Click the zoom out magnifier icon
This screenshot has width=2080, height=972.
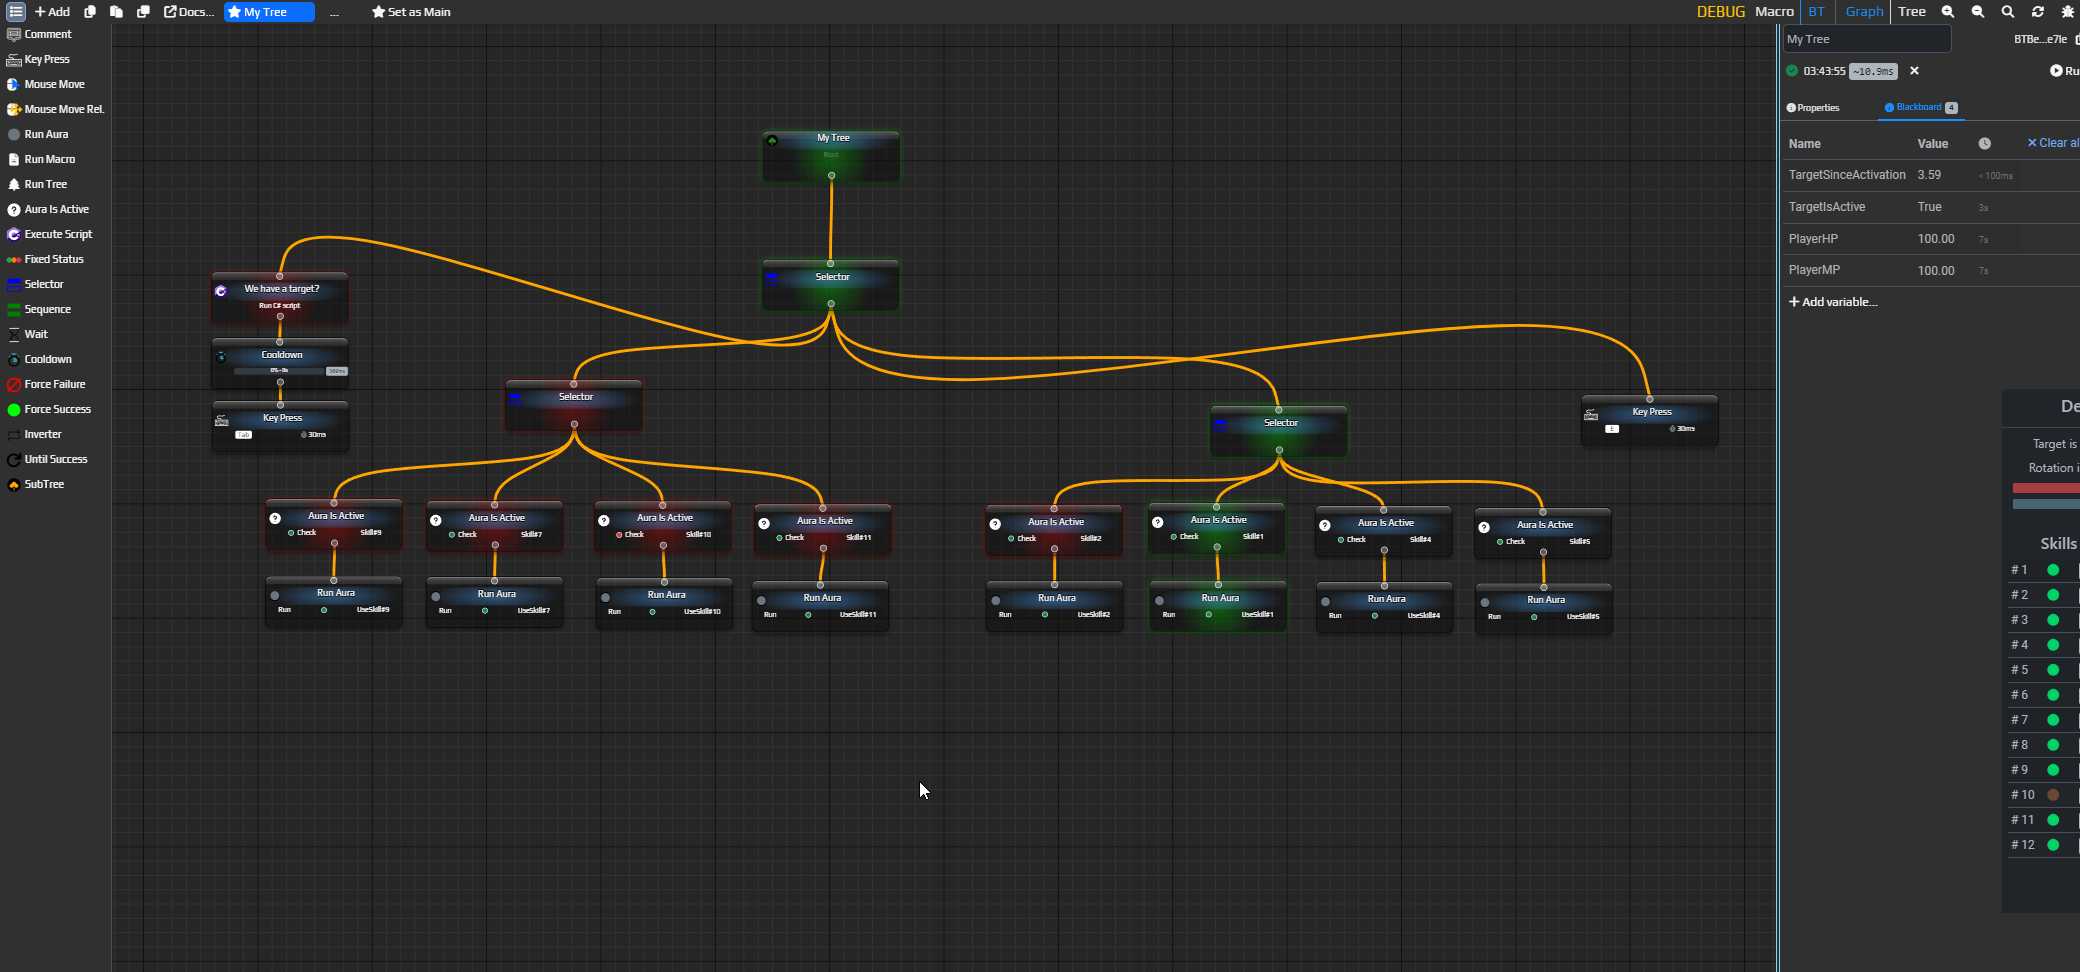click(1978, 12)
